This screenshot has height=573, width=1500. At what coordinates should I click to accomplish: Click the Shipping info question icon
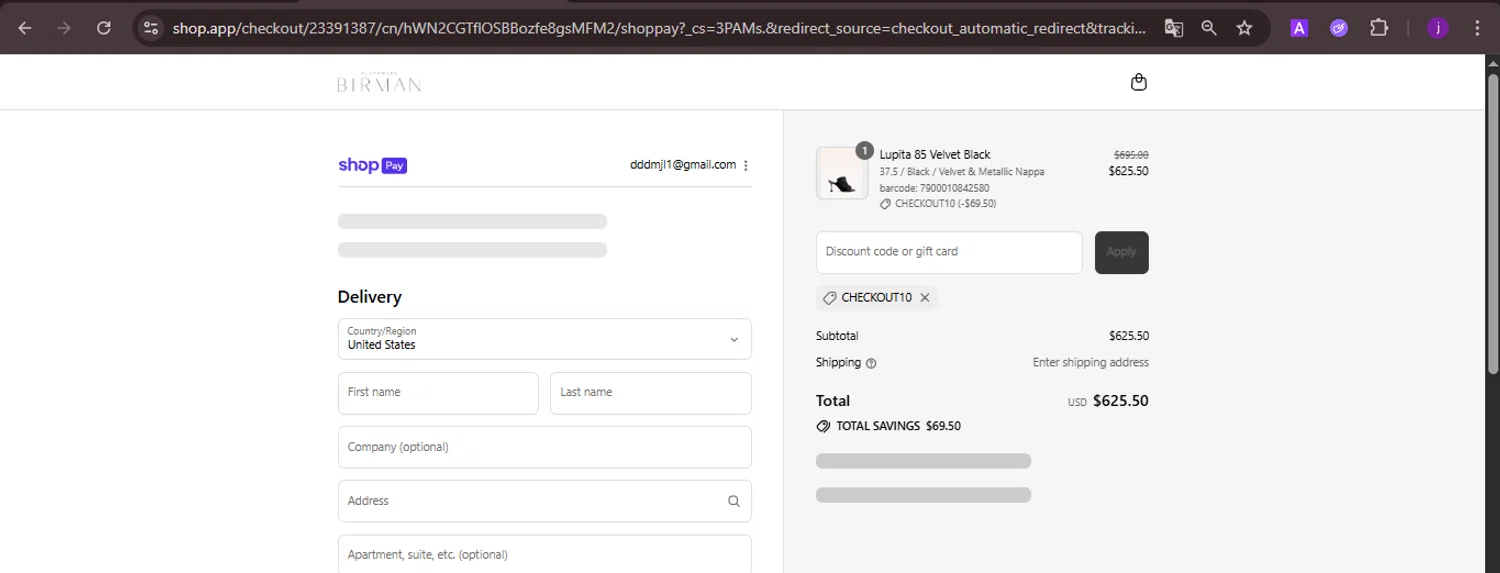[x=871, y=363]
